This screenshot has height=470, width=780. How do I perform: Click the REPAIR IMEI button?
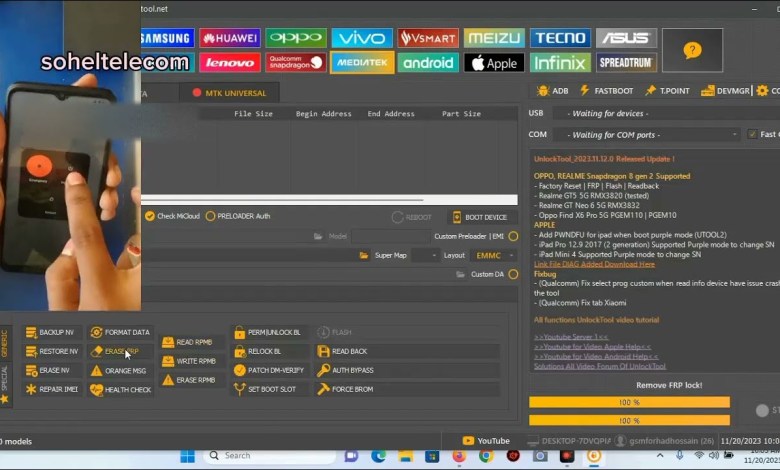click(x=52, y=389)
